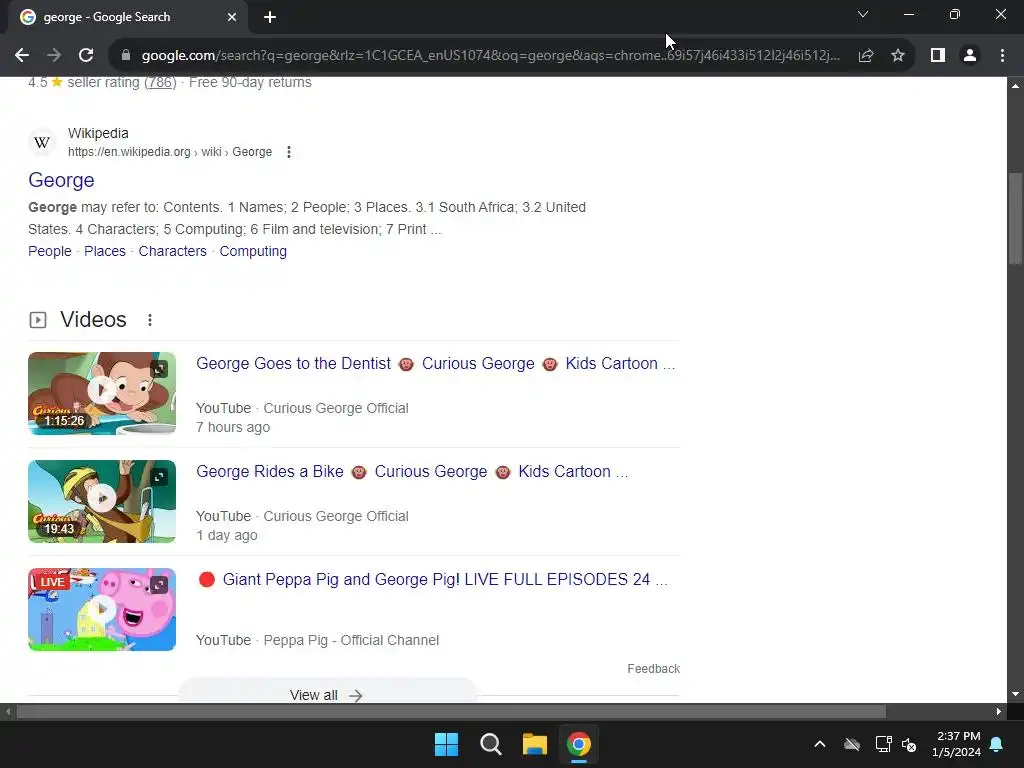The image size is (1024, 768).
Task: Open the tab search chevron
Action: [x=863, y=14]
